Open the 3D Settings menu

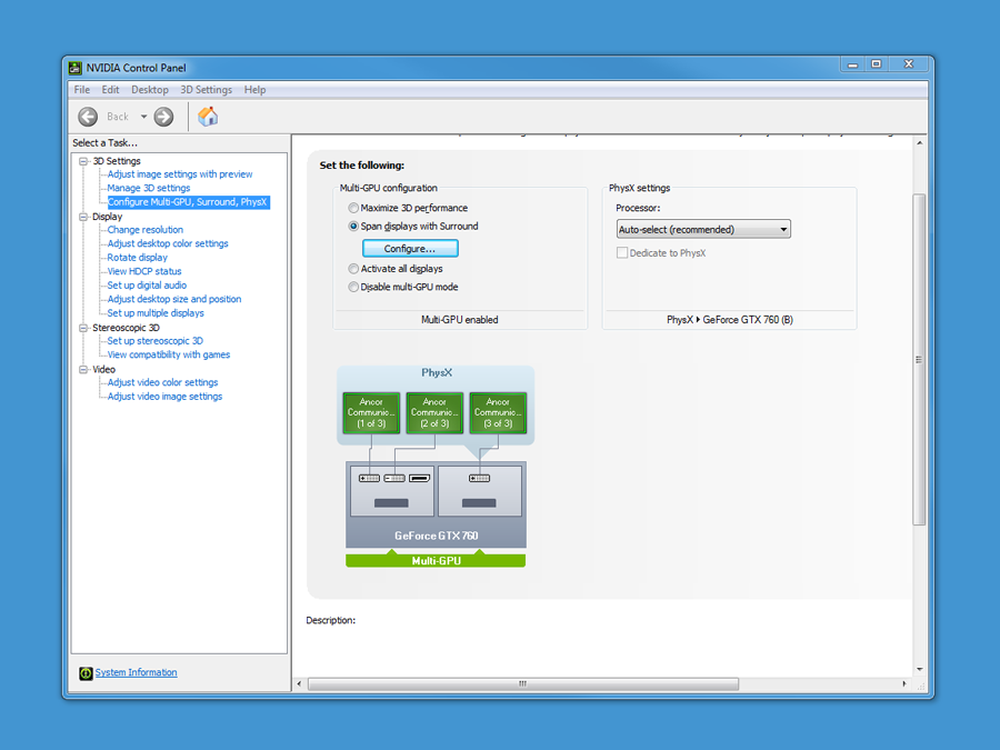pyautogui.click(x=206, y=90)
